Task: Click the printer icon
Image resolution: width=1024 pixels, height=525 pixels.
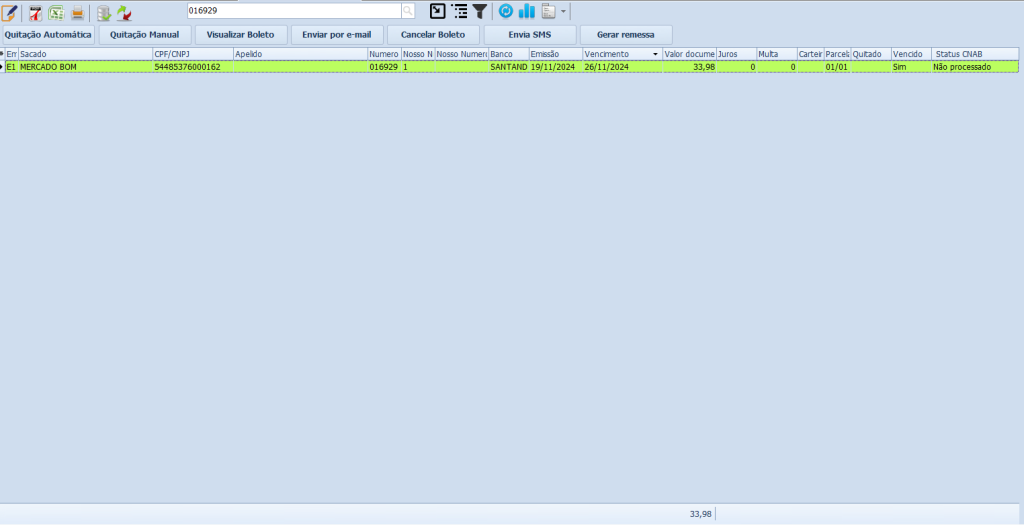Action: 77,12
